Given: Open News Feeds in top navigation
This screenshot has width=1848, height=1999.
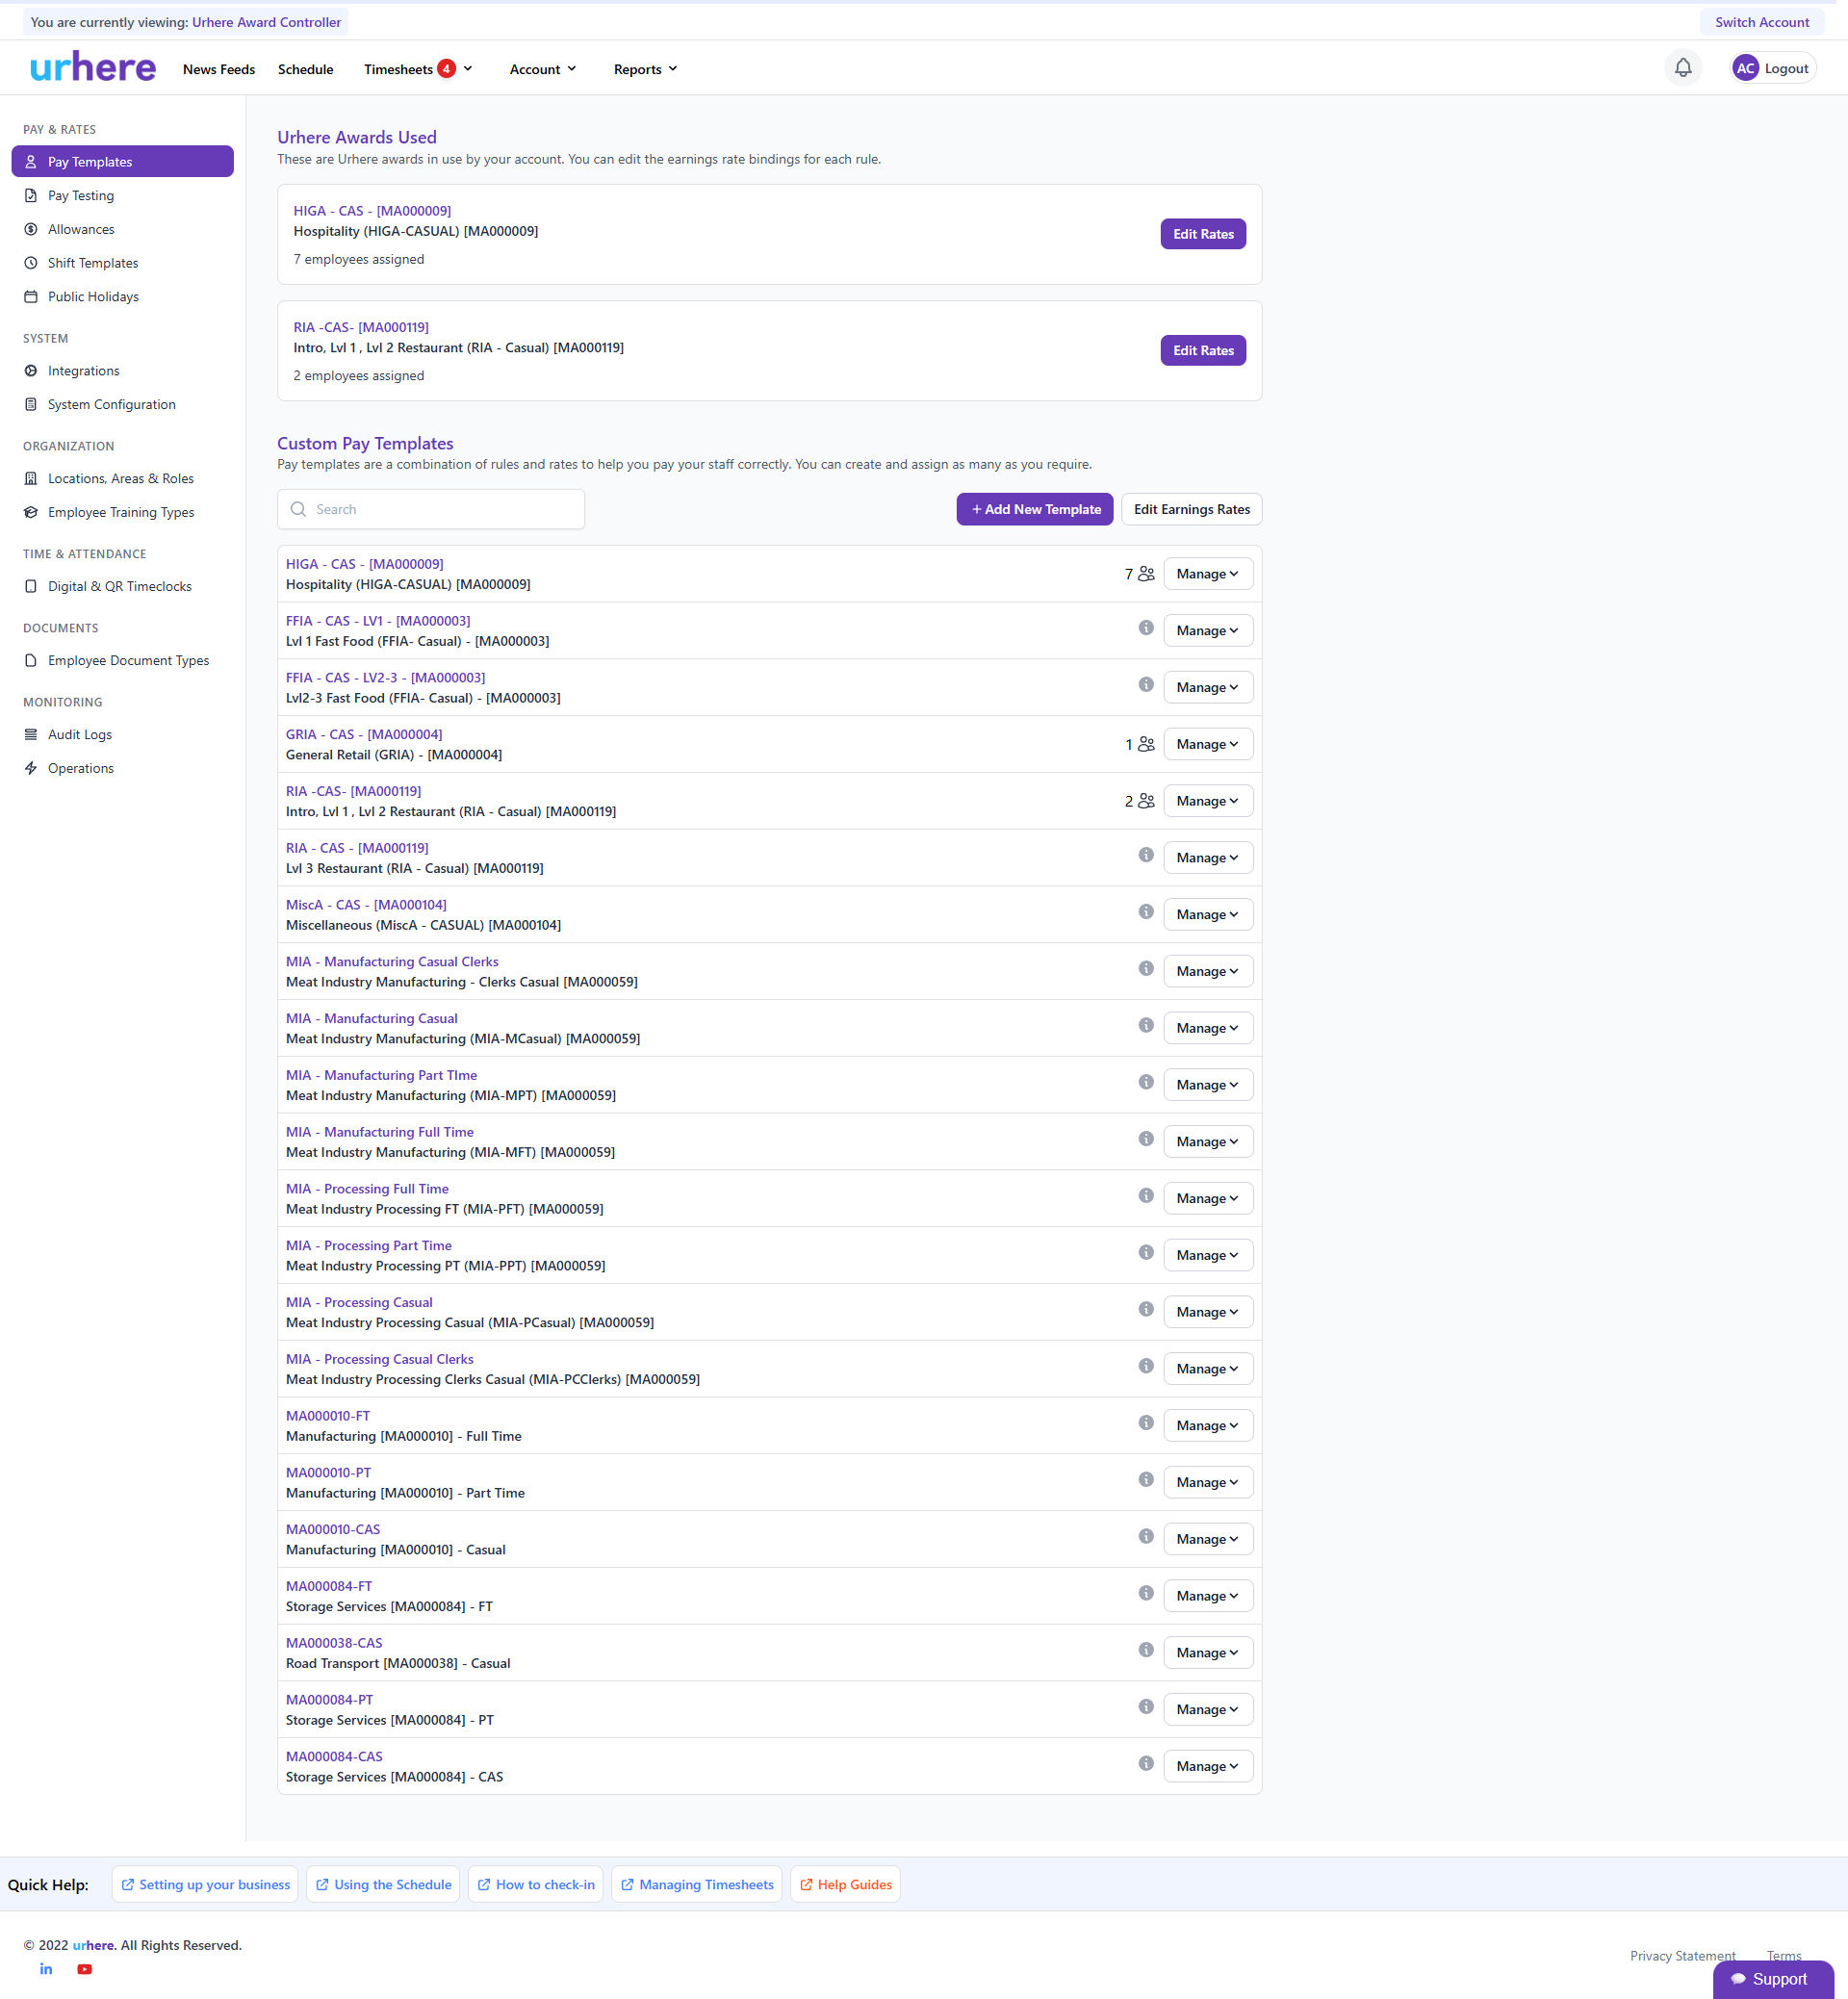Looking at the screenshot, I should (219, 69).
